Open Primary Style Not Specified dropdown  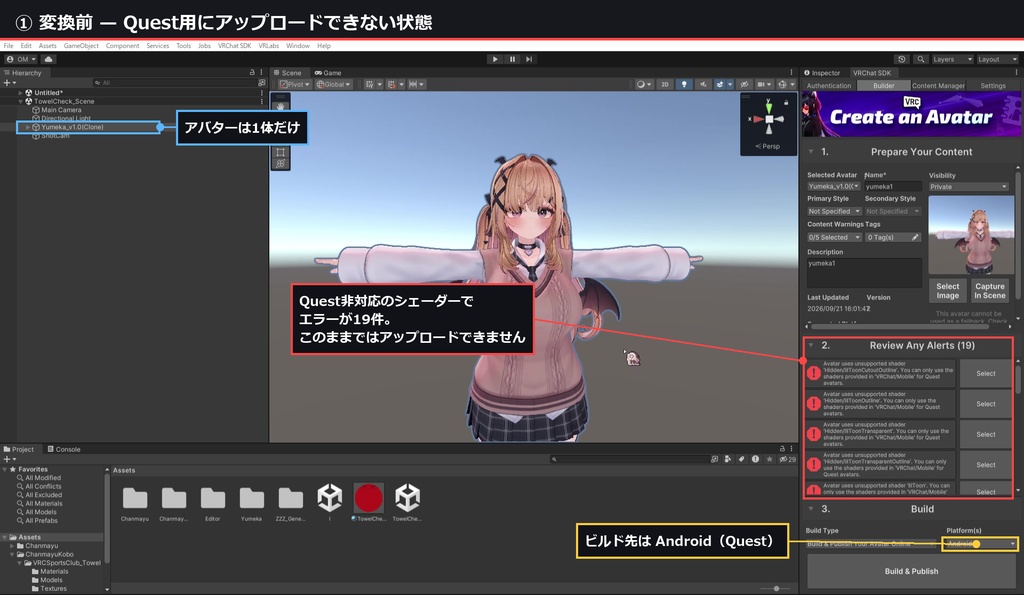pyautogui.click(x=834, y=212)
